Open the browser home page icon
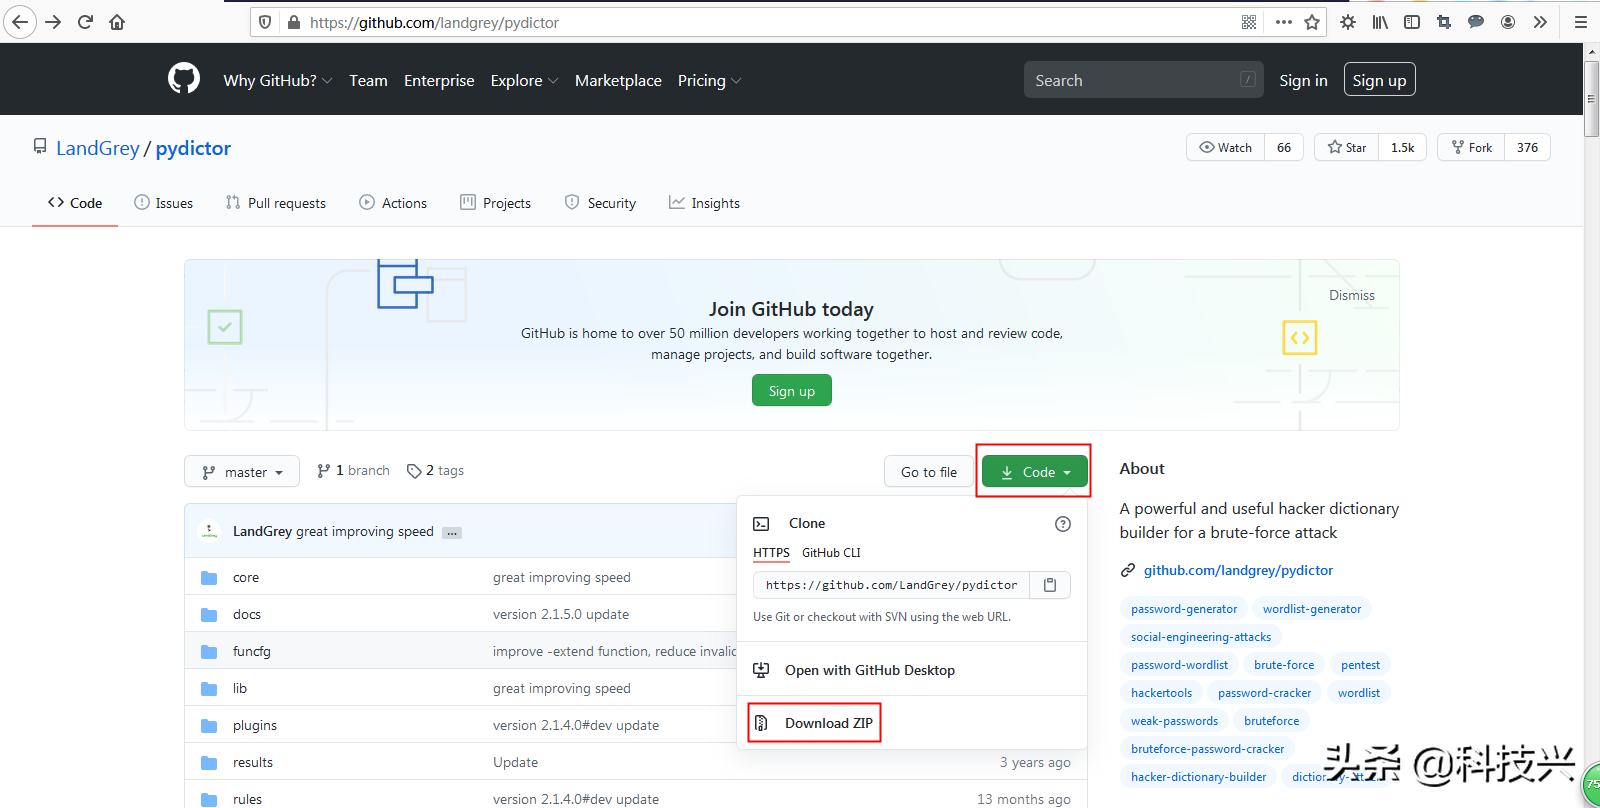This screenshot has width=1600, height=808. (117, 22)
